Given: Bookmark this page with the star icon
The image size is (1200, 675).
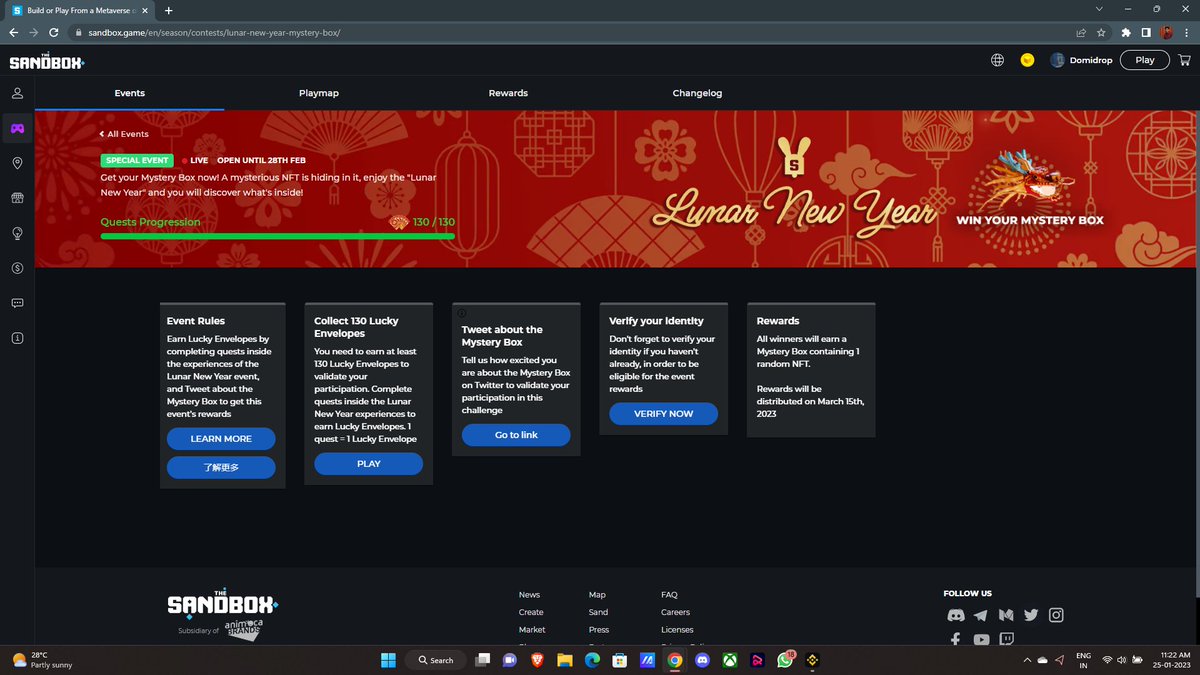Looking at the screenshot, I should (1101, 32).
